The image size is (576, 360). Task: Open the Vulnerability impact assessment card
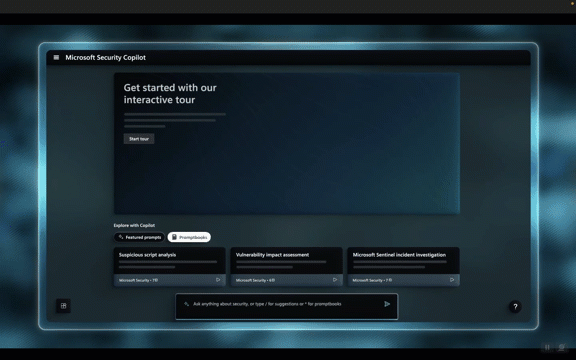(287, 267)
